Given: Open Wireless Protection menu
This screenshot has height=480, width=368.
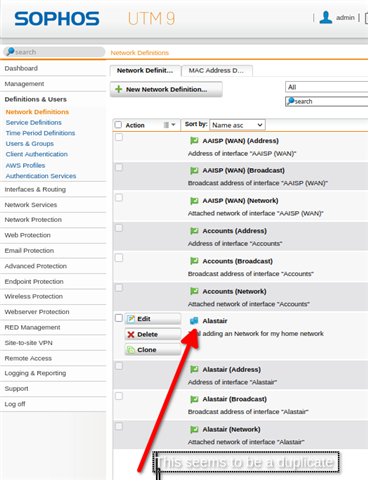Looking at the screenshot, I should (x=33, y=296).
